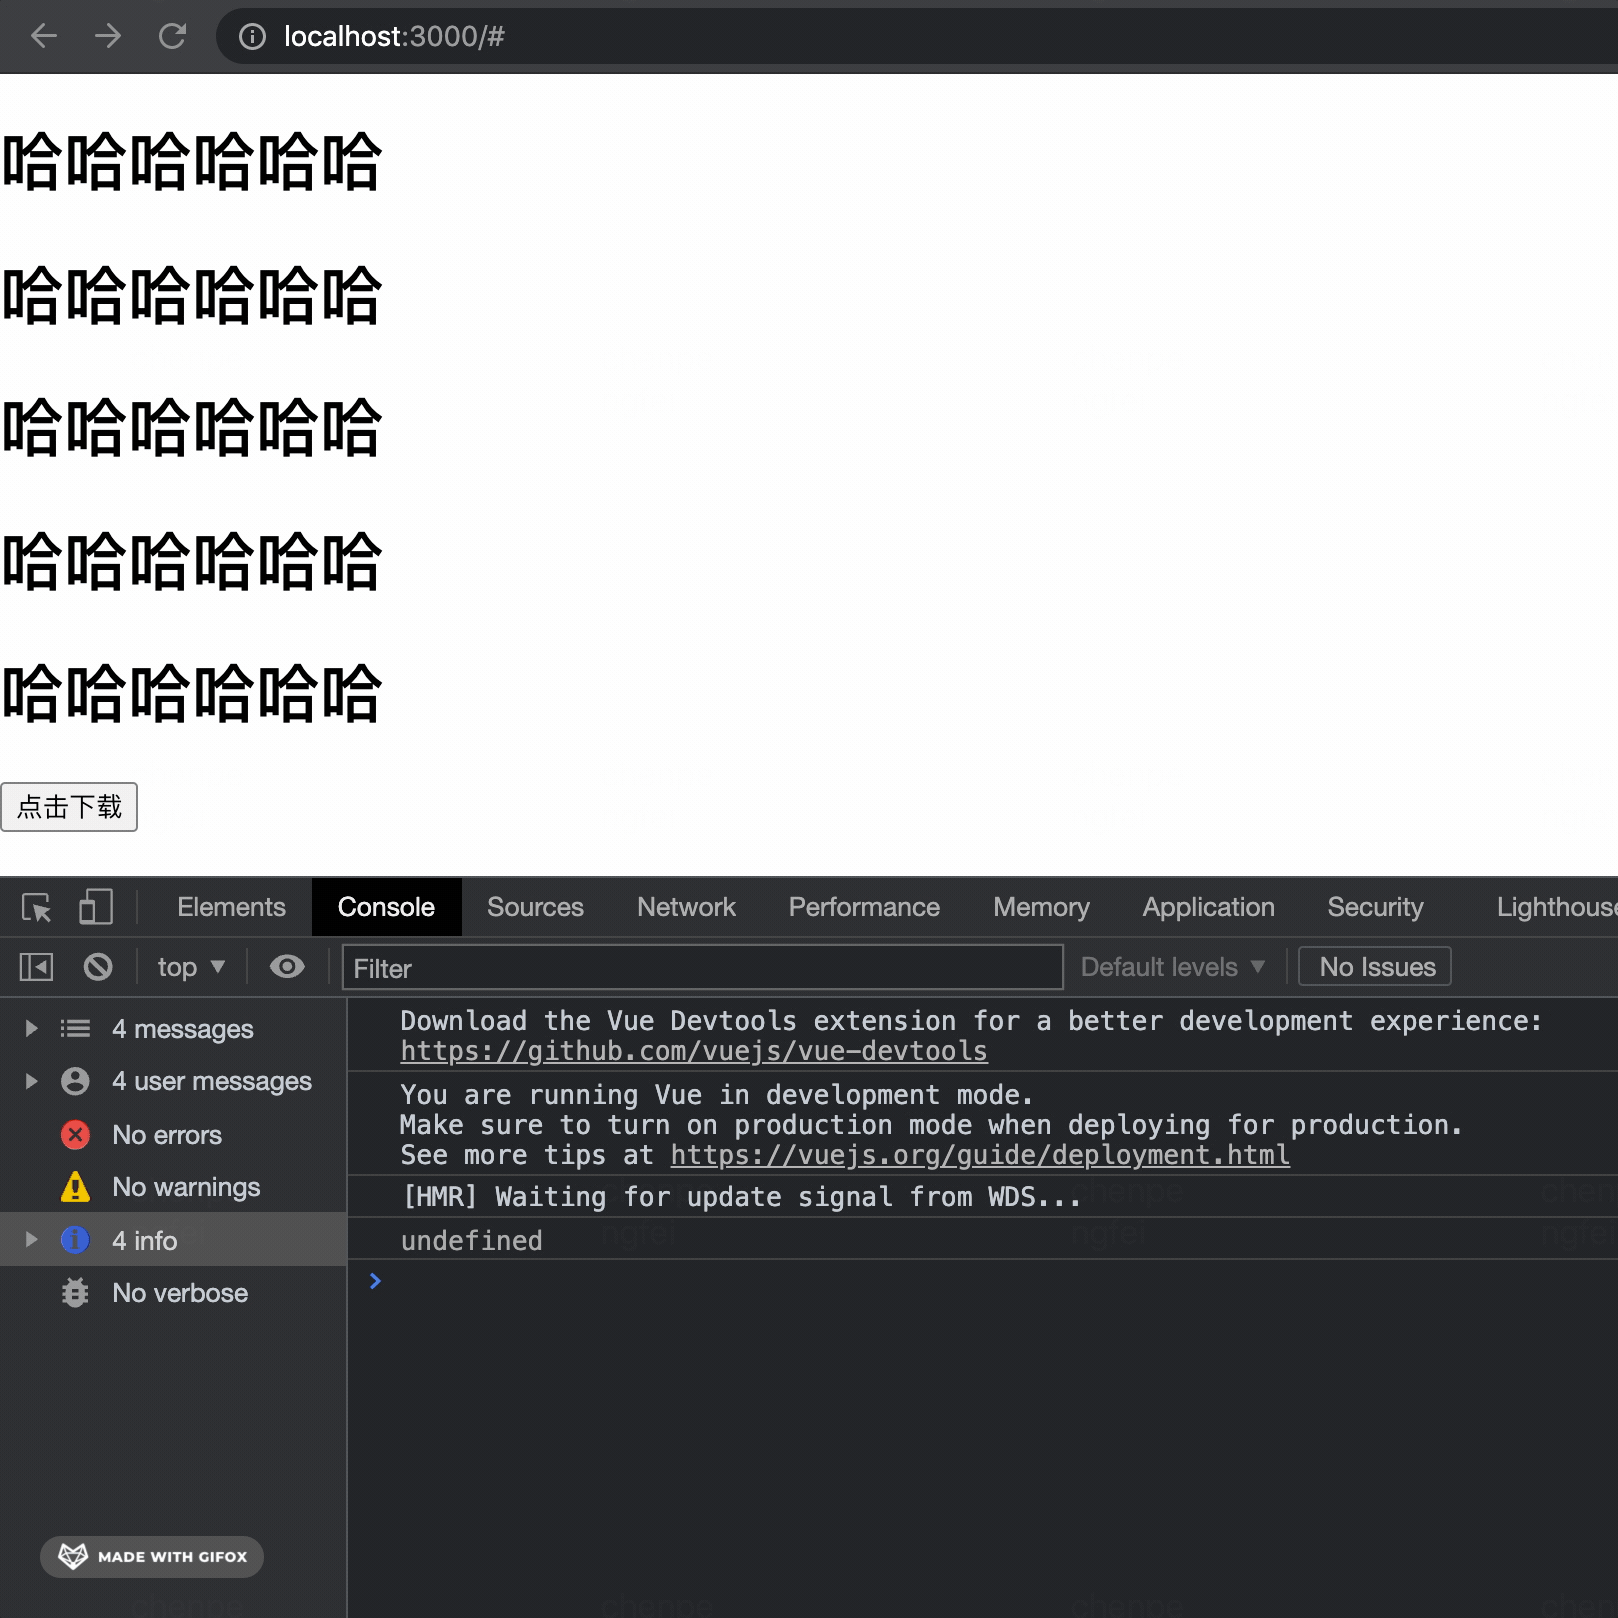Go back with the browser back arrow
This screenshot has width=1618, height=1618.
coord(44,37)
